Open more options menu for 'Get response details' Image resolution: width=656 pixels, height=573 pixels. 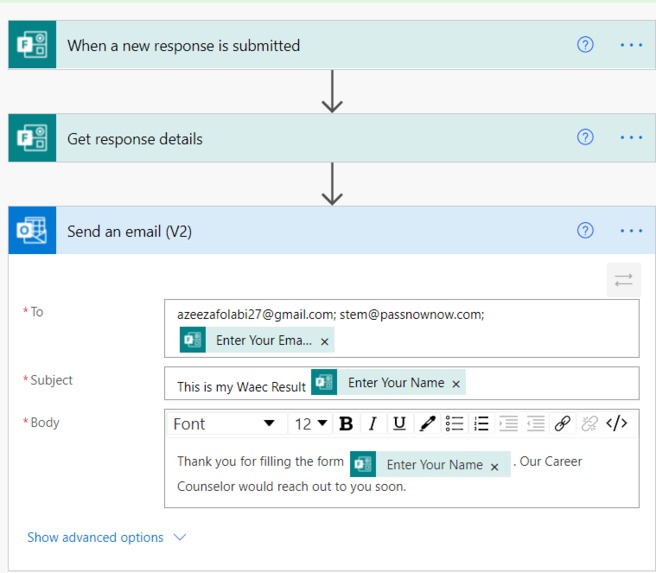coord(631,137)
